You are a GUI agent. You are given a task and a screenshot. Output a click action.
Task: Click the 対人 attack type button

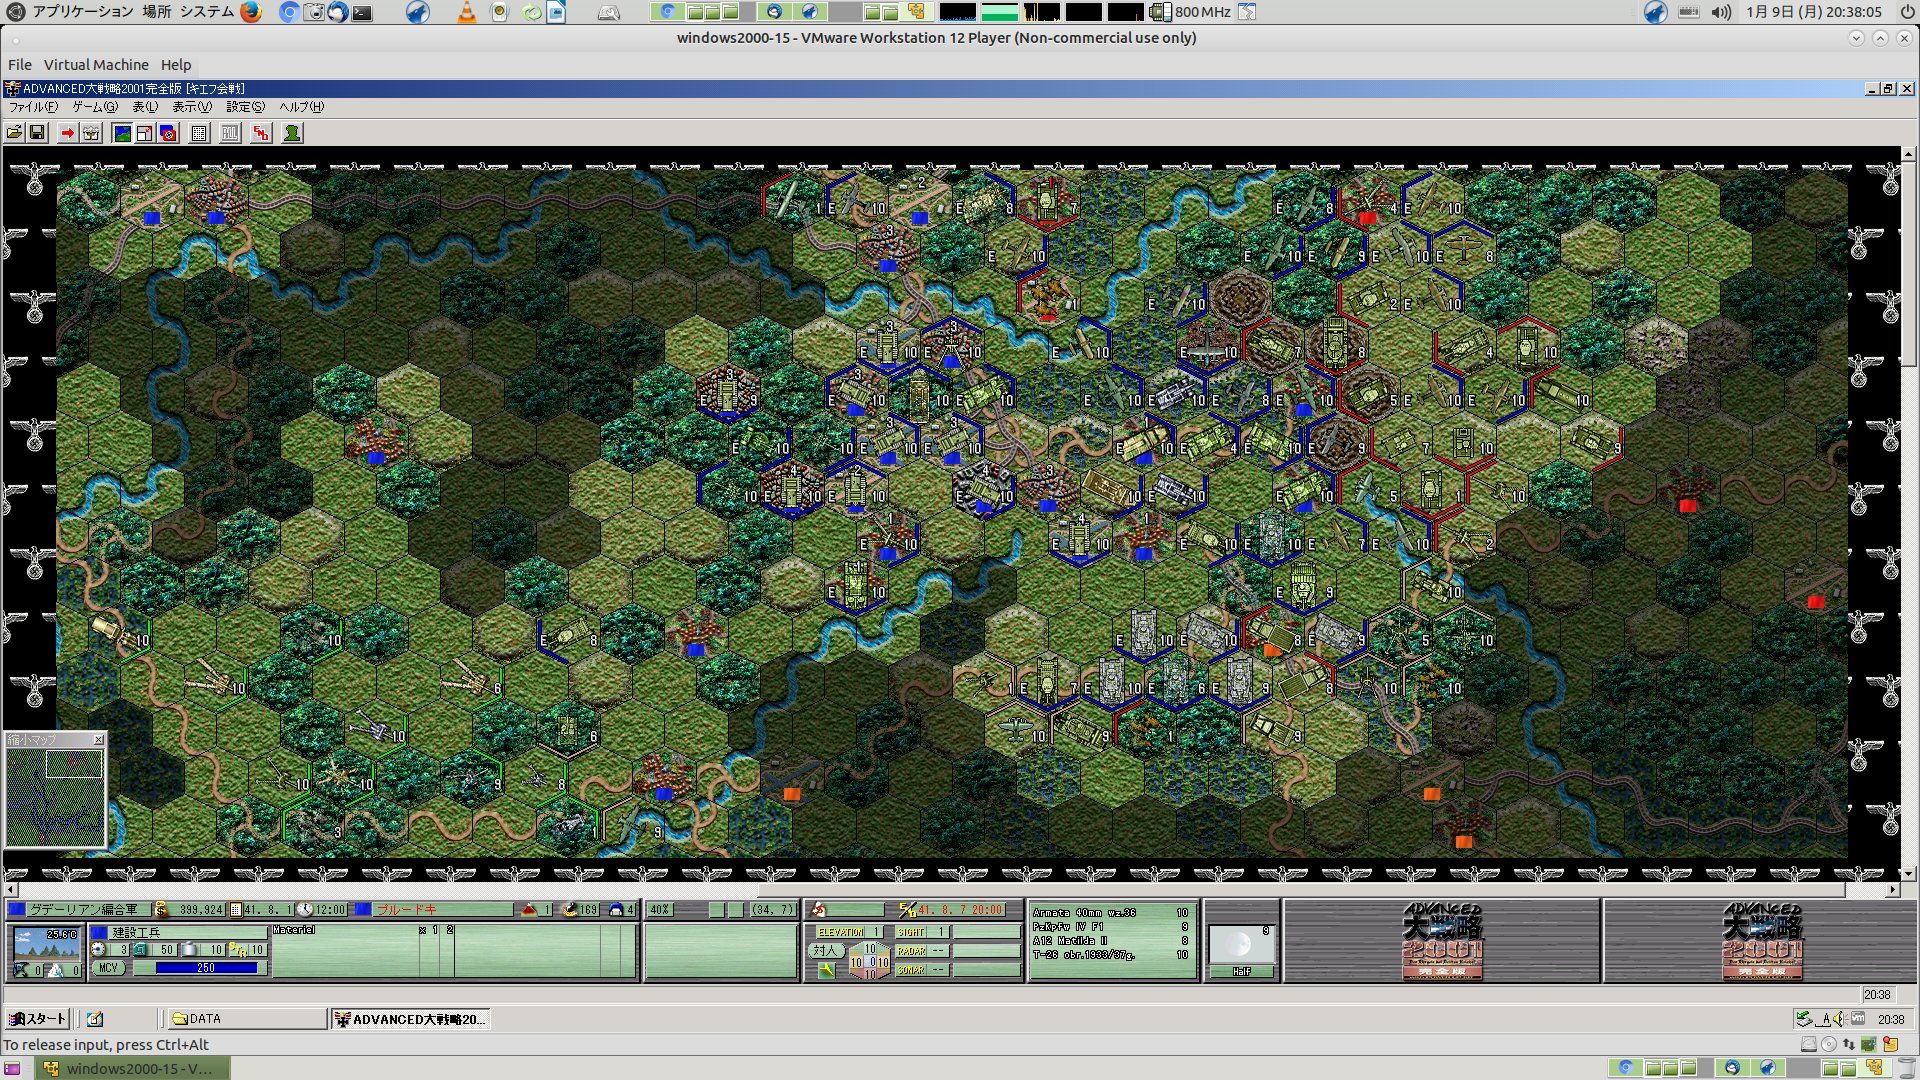(825, 951)
